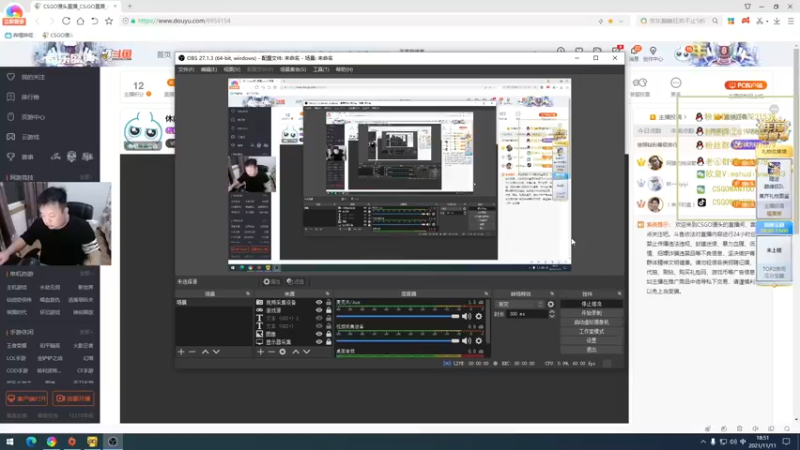Adjust 麦克风/Aux volume slider
This screenshot has height=450, width=800.
(x=397, y=316)
